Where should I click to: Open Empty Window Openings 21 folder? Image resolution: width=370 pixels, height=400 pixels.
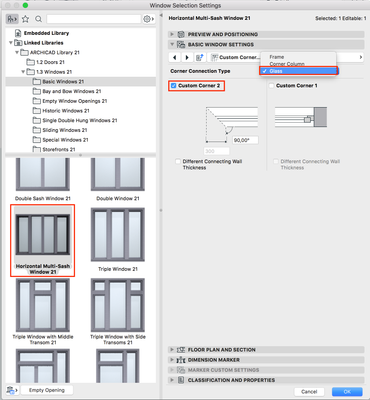pos(75,101)
